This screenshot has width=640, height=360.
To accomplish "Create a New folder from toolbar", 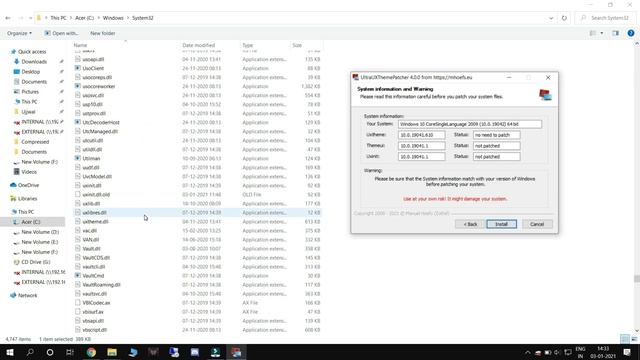I will tap(102, 33).
